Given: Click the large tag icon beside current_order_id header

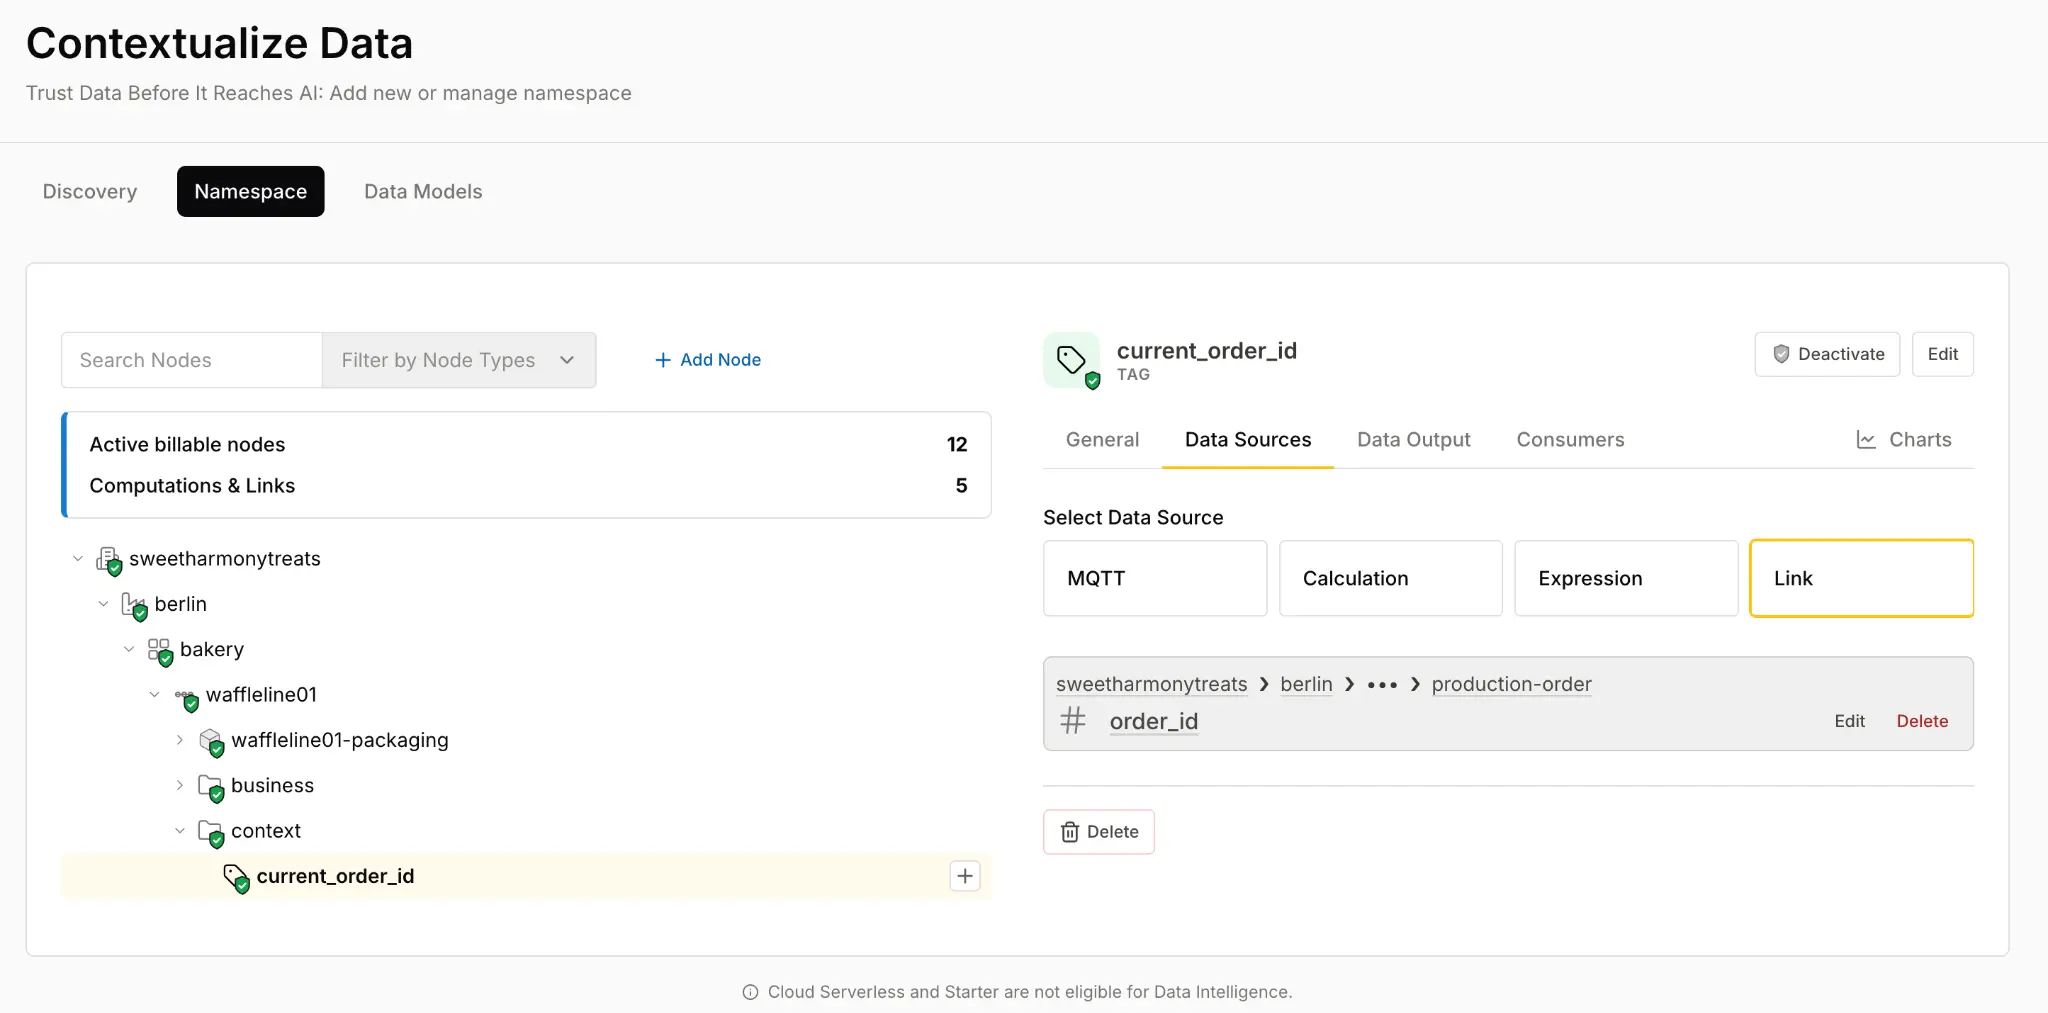Looking at the screenshot, I should (1071, 360).
